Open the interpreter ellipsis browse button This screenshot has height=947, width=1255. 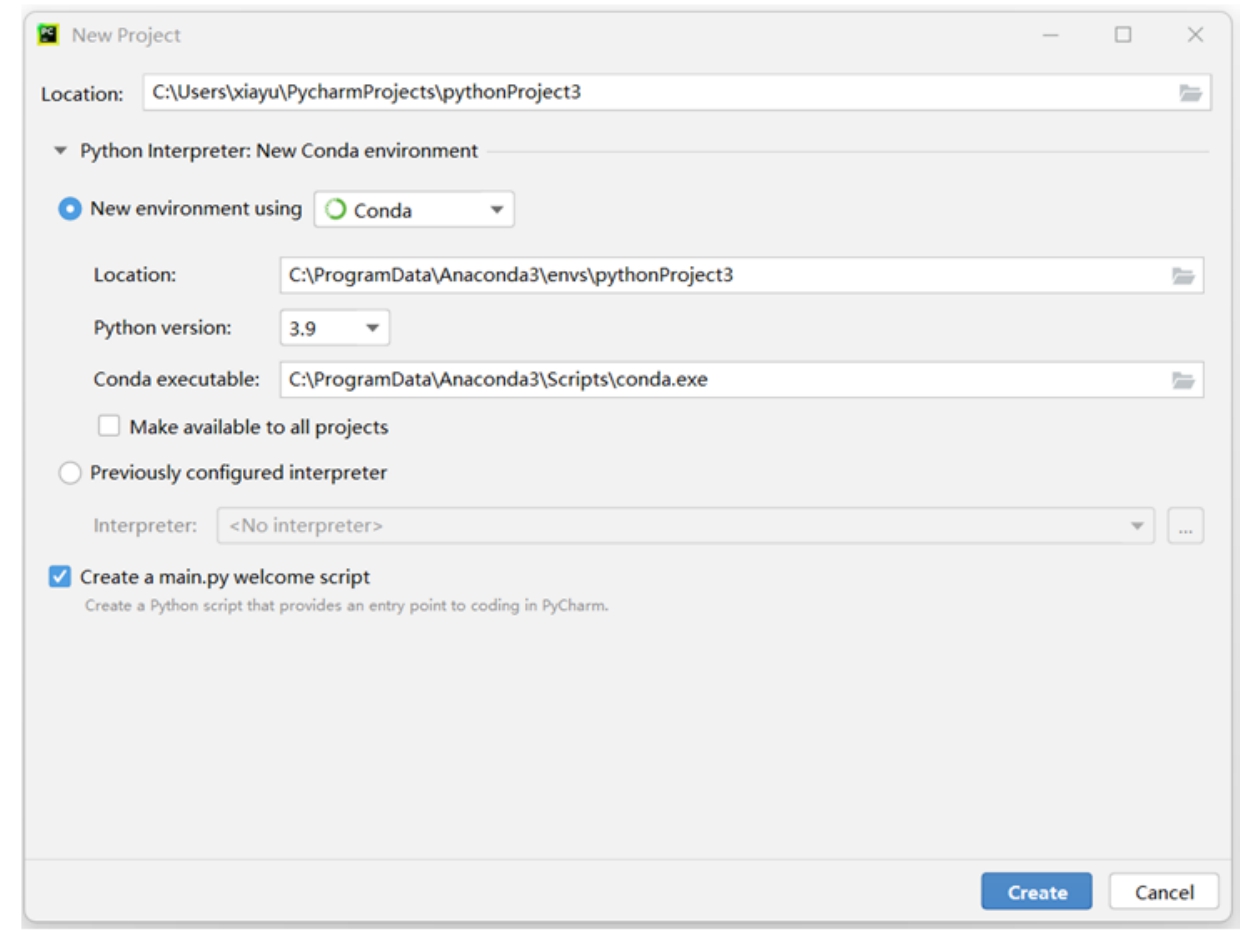pos(1185,526)
